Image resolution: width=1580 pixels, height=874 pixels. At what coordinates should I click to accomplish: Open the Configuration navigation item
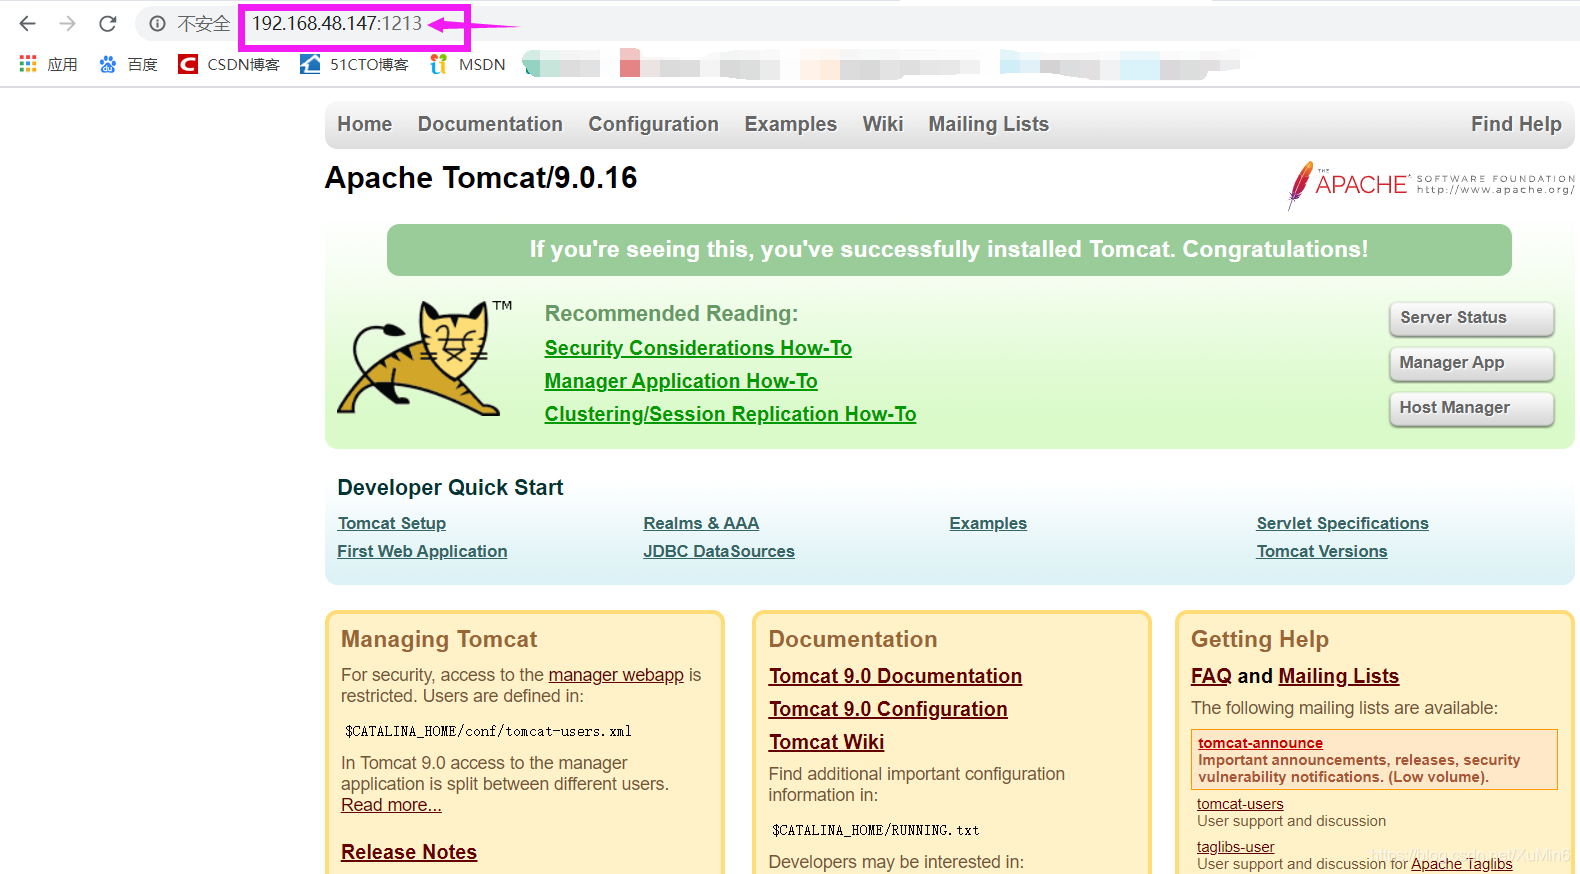[x=653, y=124]
